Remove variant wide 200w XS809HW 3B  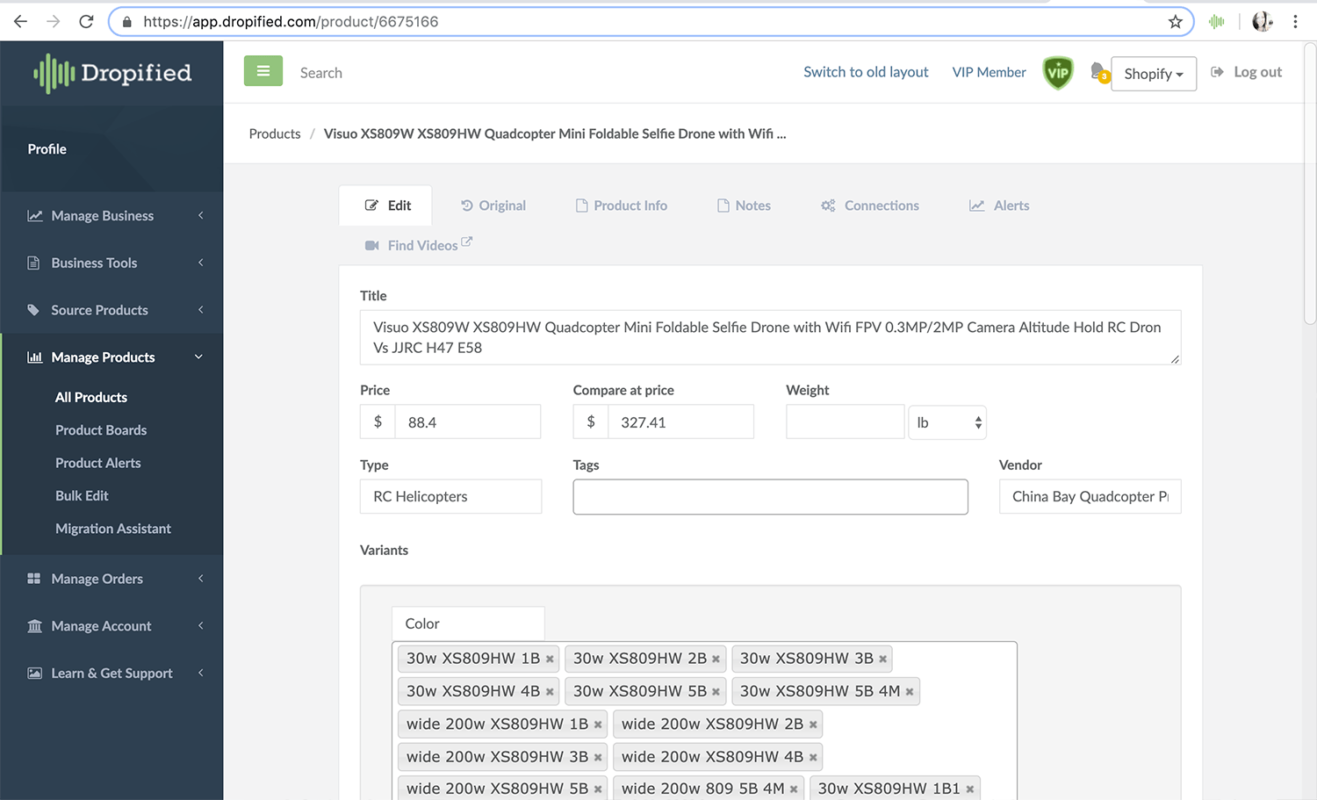coord(598,758)
